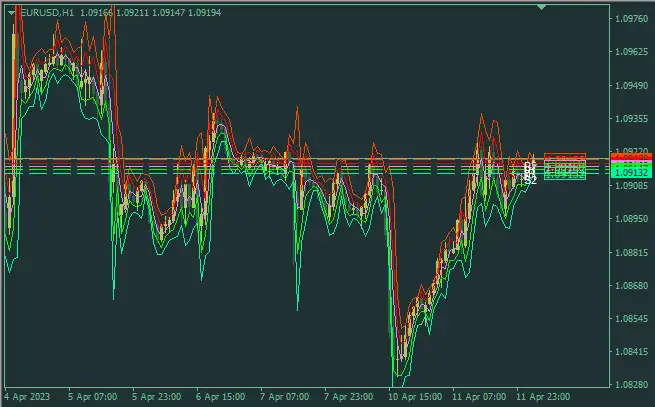Click the 1.09194 close value in the header
655x407 pixels.
(x=205, y=13)
